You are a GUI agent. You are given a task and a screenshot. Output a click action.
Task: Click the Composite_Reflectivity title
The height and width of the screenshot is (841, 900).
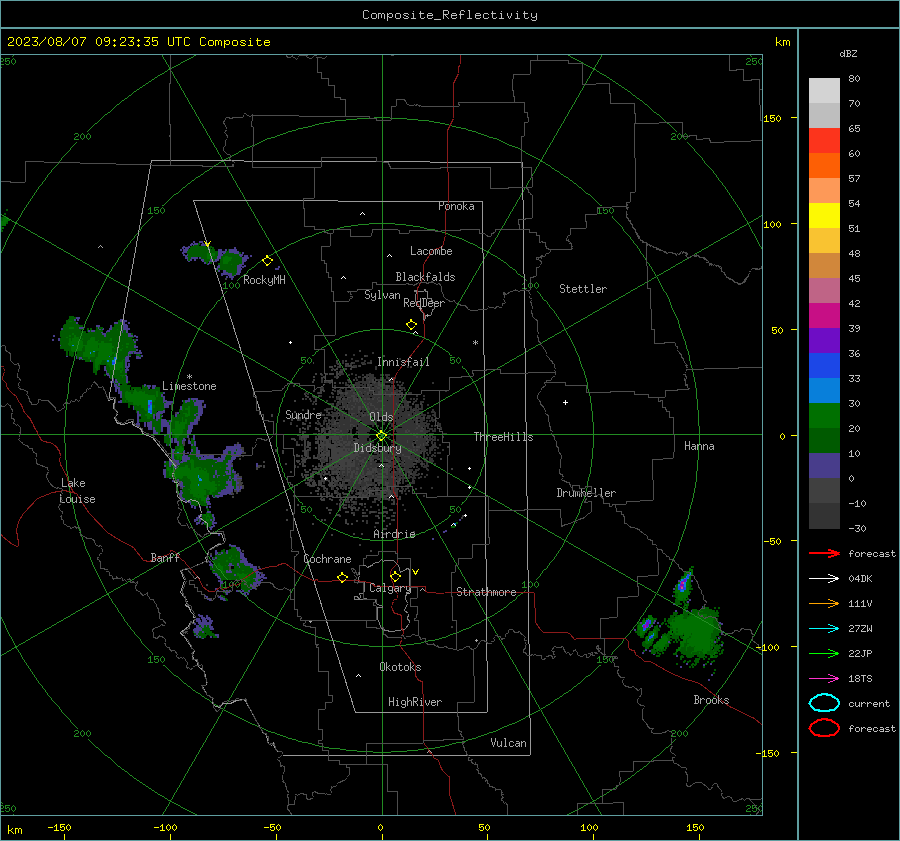coord(450,15)
